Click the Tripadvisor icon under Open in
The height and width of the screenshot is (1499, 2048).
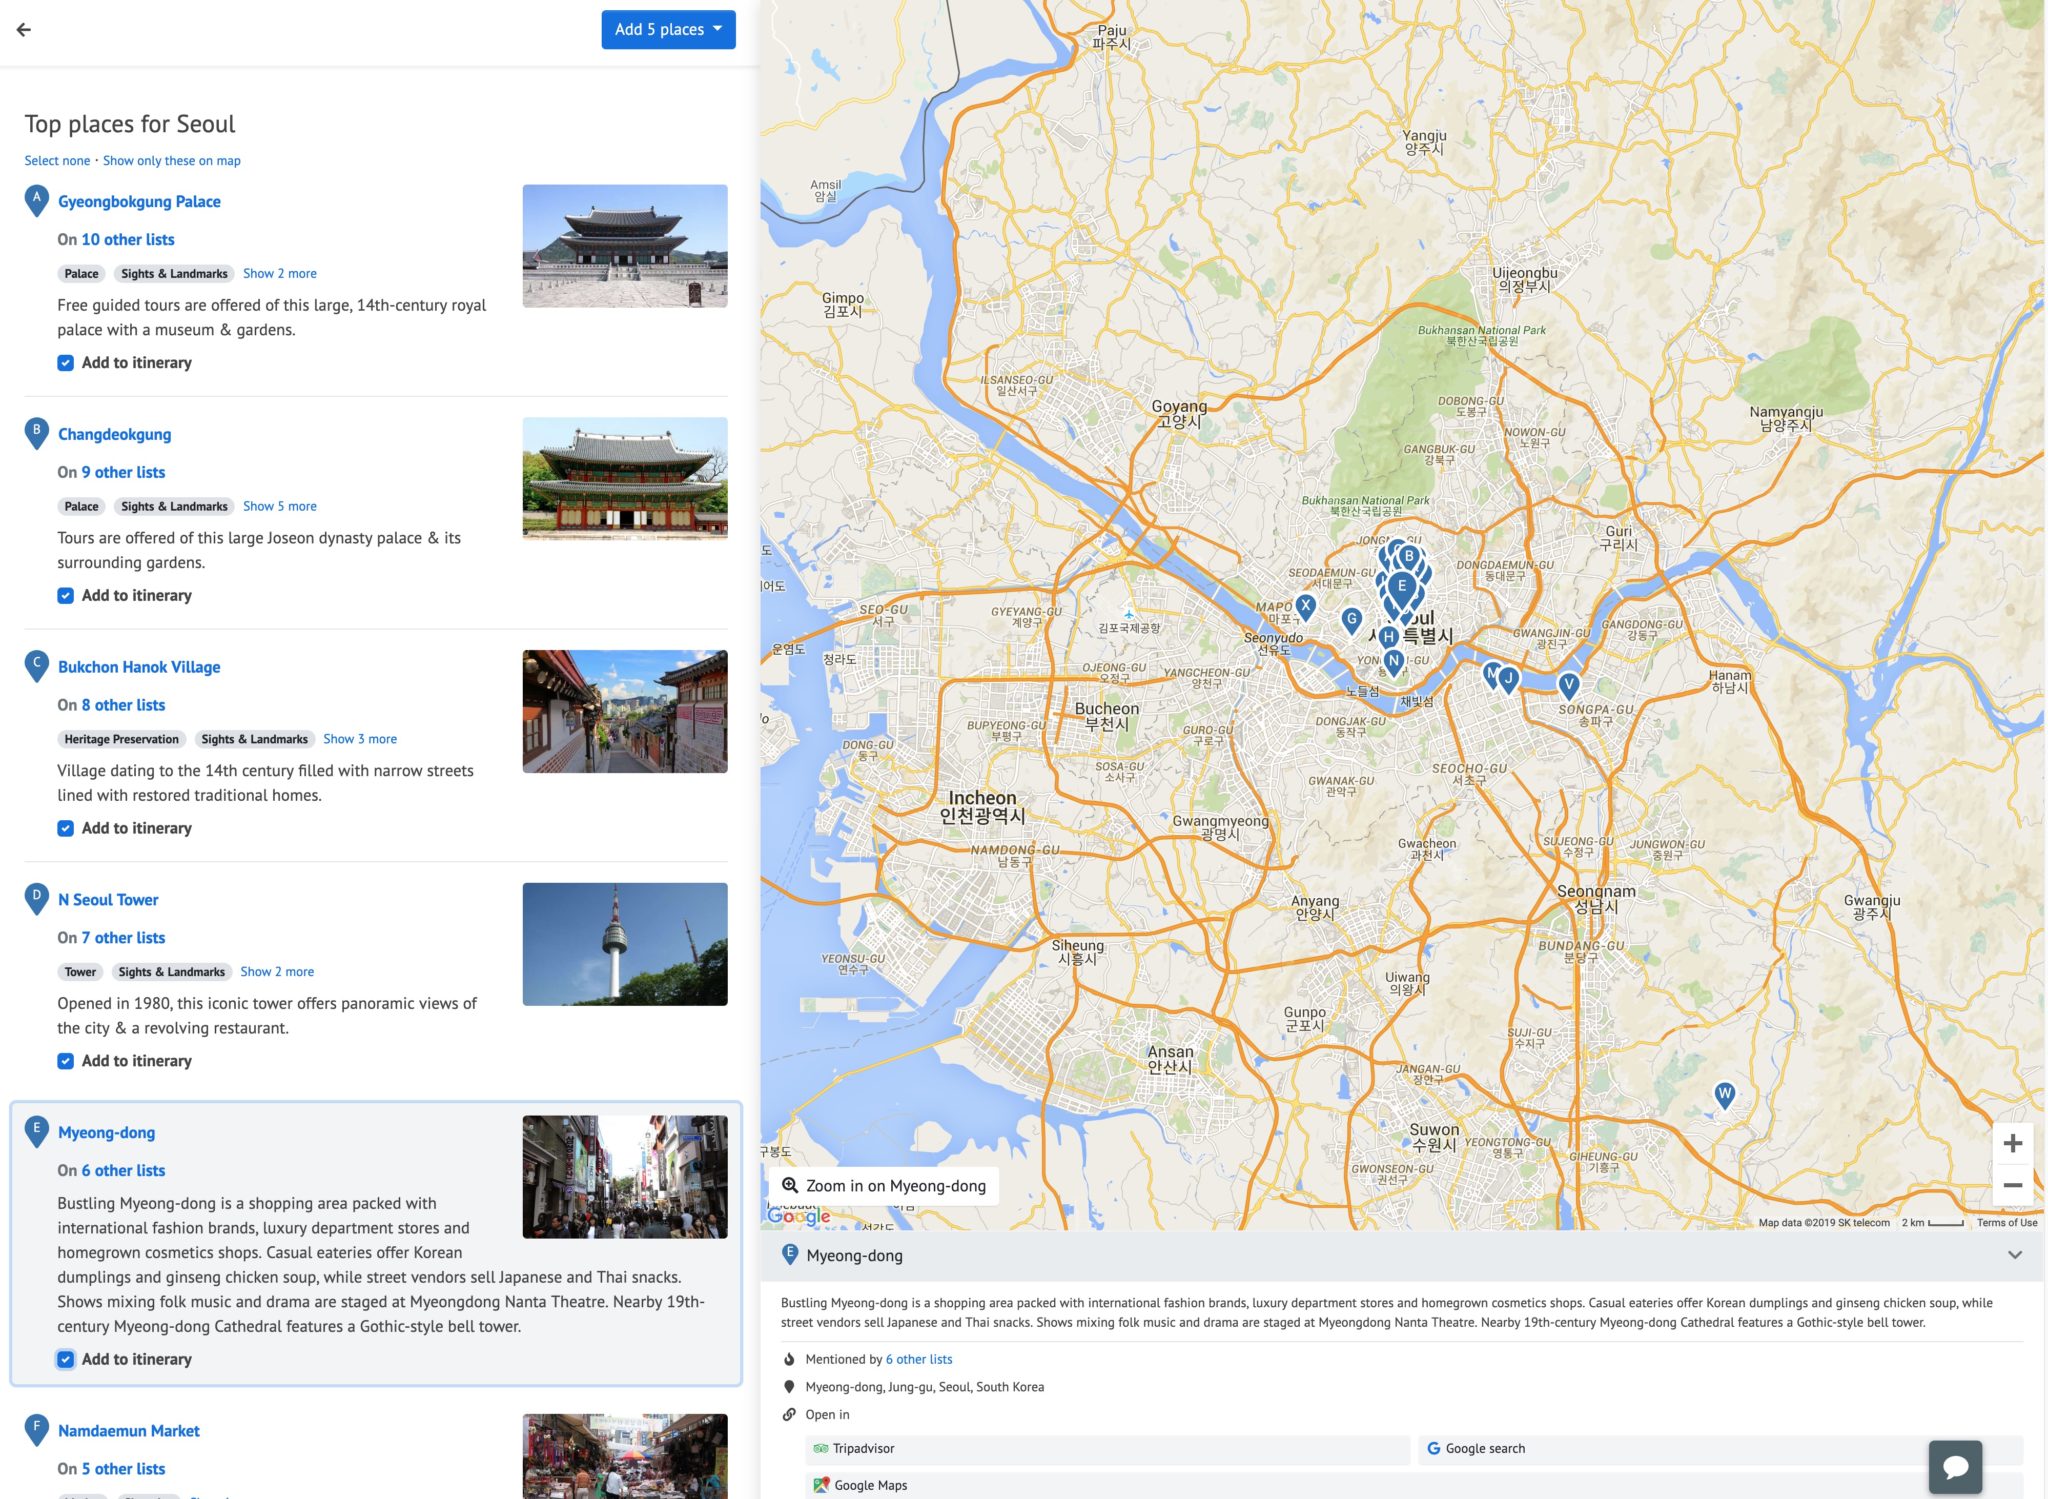click(x=822, y=1448)
